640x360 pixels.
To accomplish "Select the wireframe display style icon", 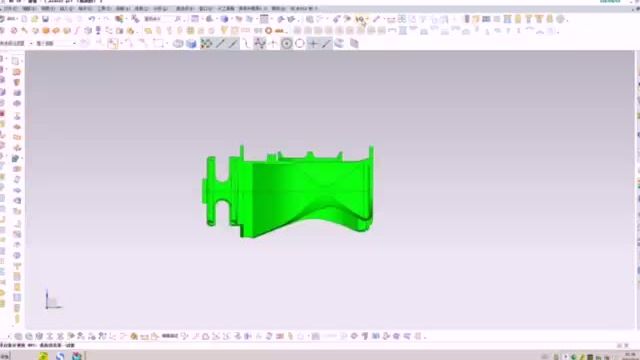I will [178, 43].
